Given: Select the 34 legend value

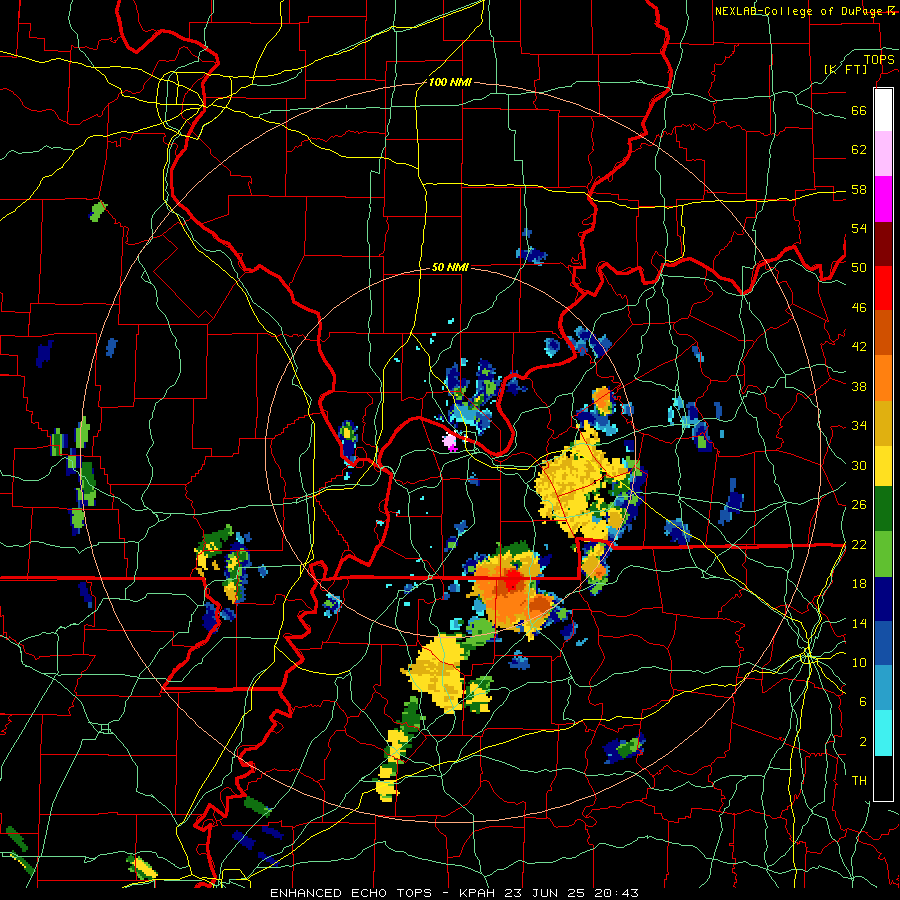Looking at the screenshot, I should (859, 426).
